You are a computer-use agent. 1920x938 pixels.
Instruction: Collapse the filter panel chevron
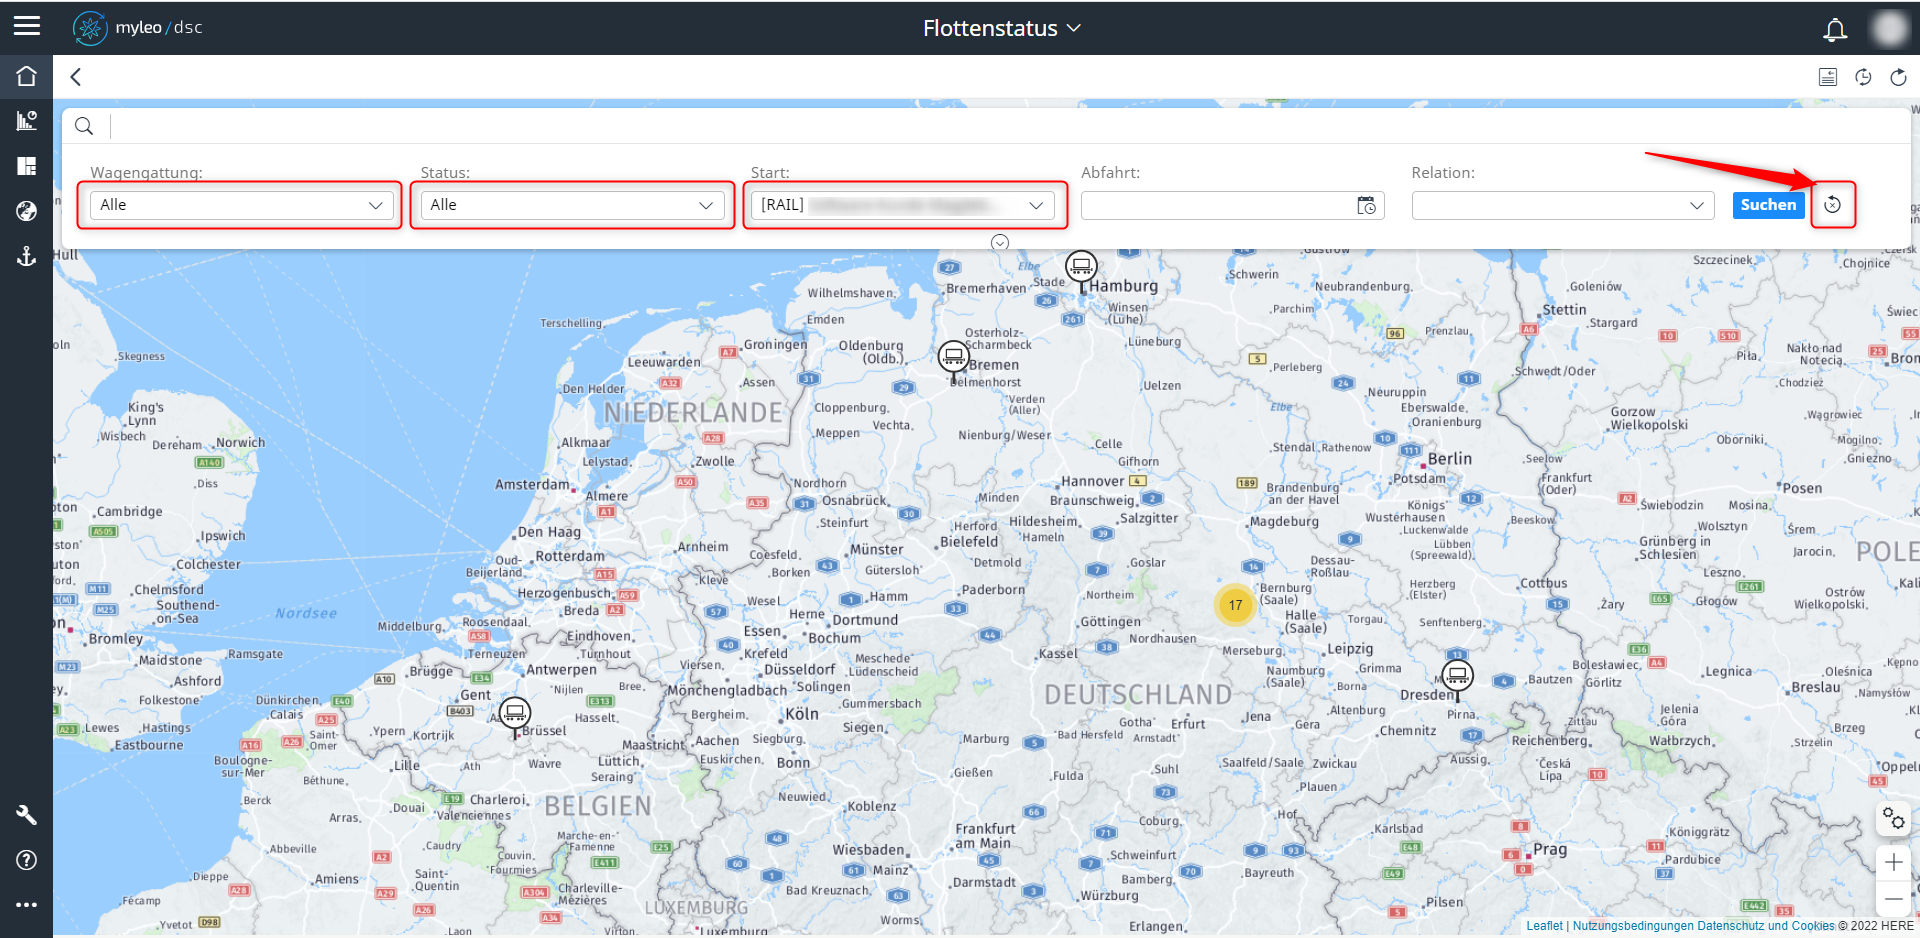pyautogui.click(x=1000, y=243)
